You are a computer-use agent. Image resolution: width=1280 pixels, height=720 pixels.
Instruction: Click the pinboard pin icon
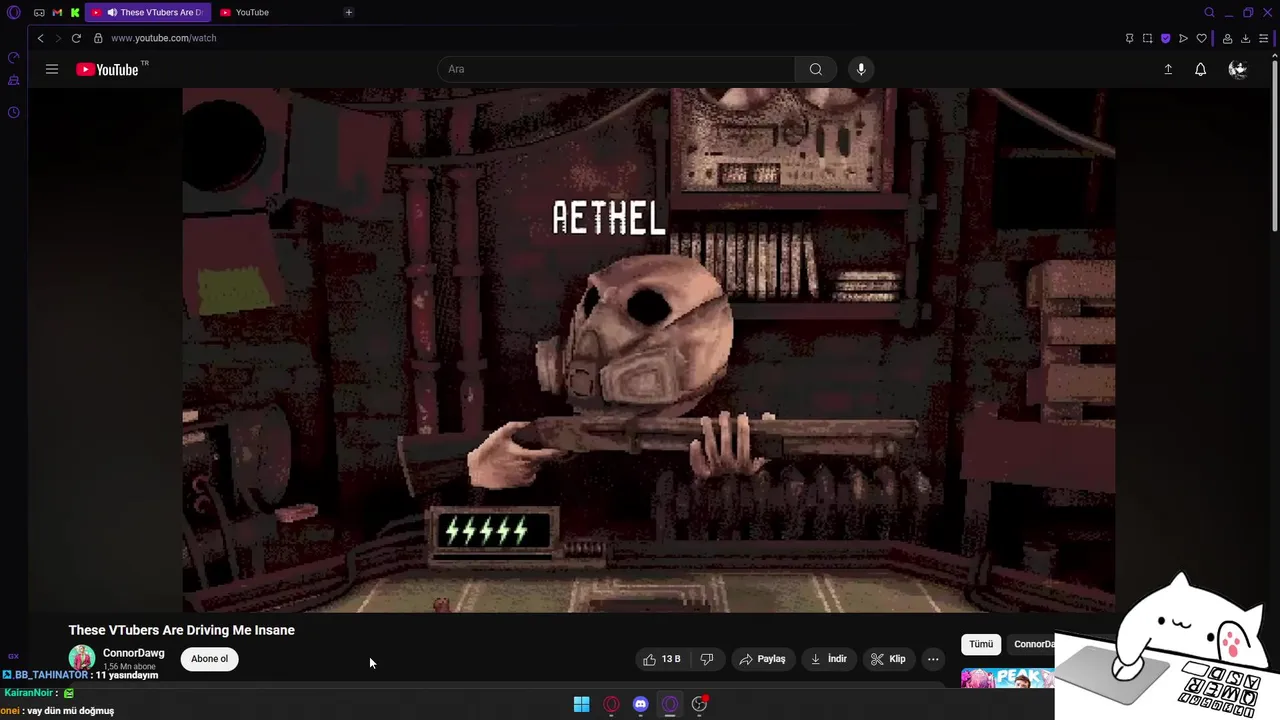click(x=1129, y=38)
